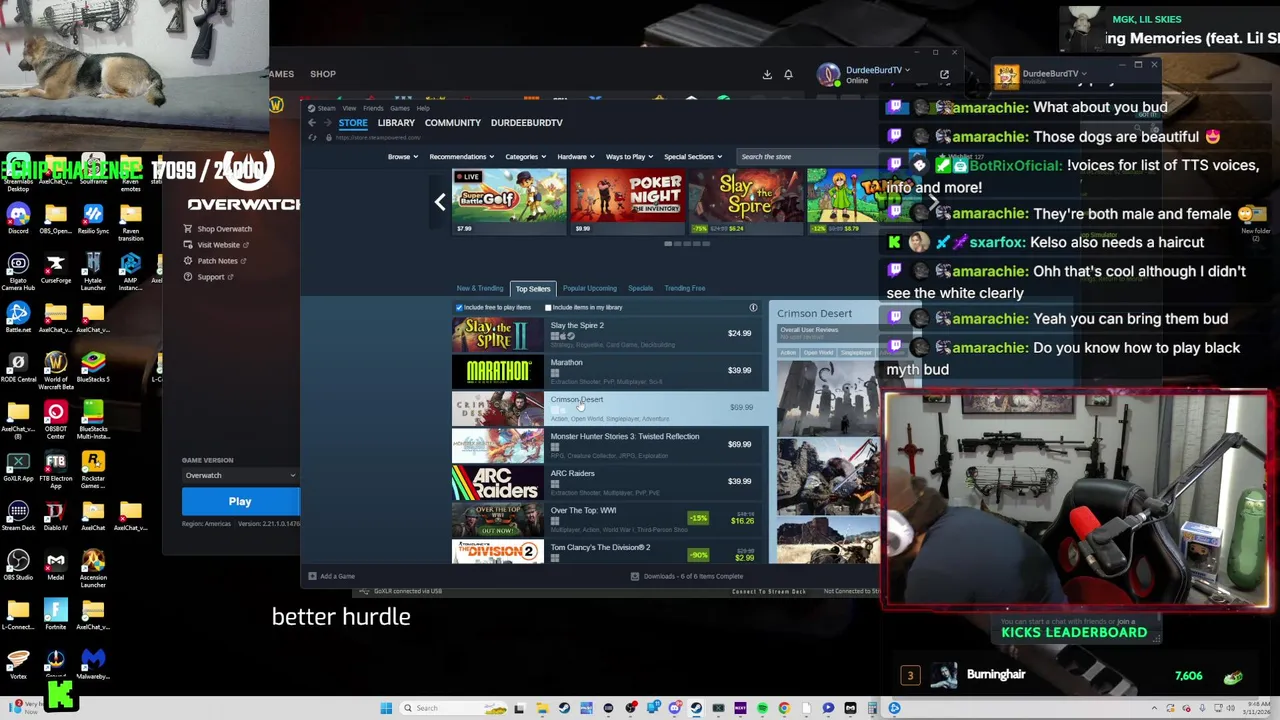
Task: Expand the Browse store menu
Action: point(403,156)
